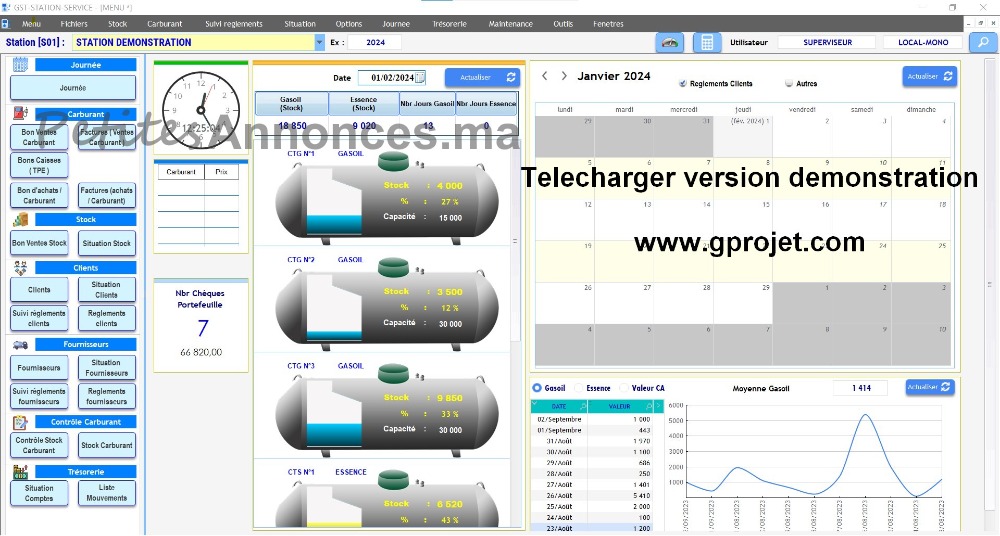Open the gauge dashboard icon
This screenshot has height=536, width=1000.
pyautogui.click(x=670, y=43)
